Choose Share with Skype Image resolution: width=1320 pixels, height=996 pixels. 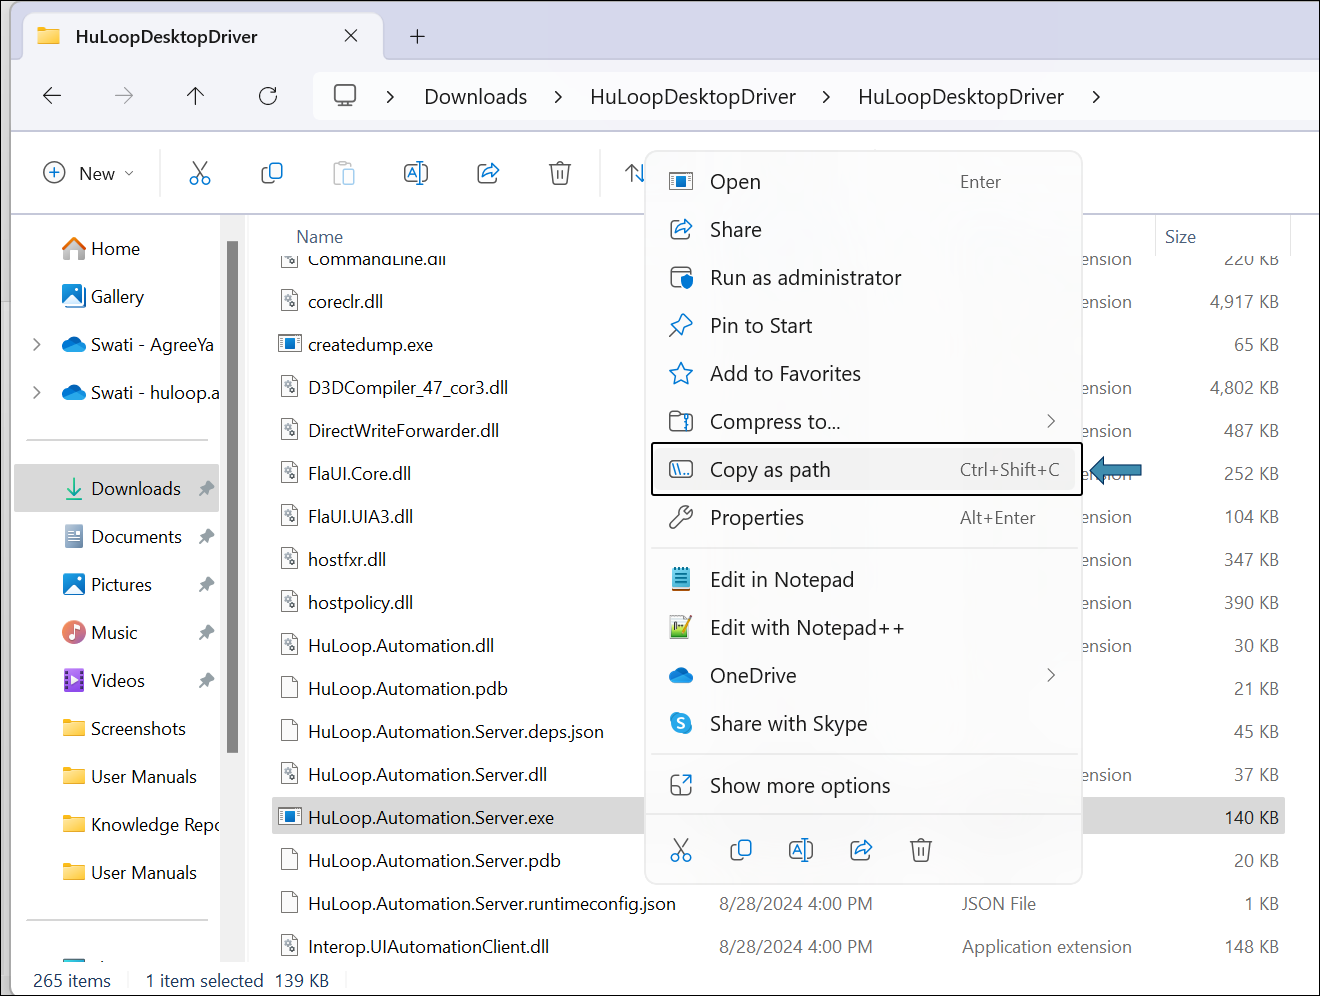click(865, 724)
